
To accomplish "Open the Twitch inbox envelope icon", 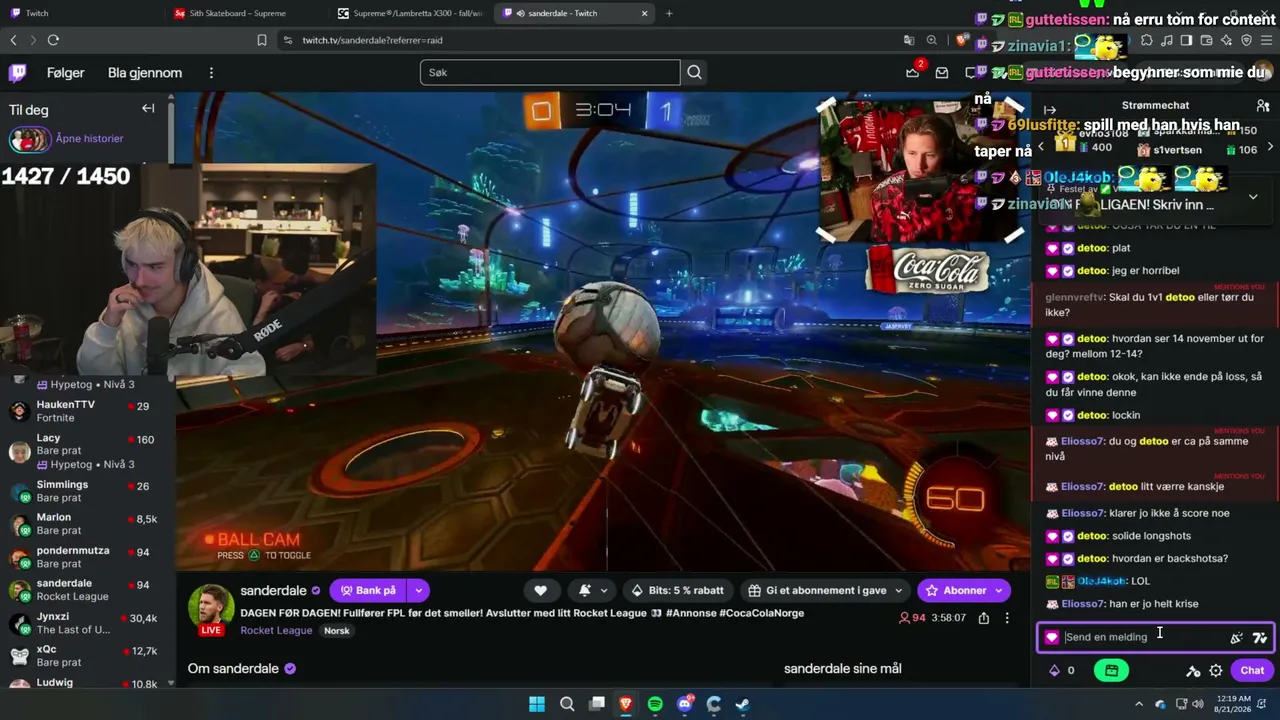I will (942, 72).
